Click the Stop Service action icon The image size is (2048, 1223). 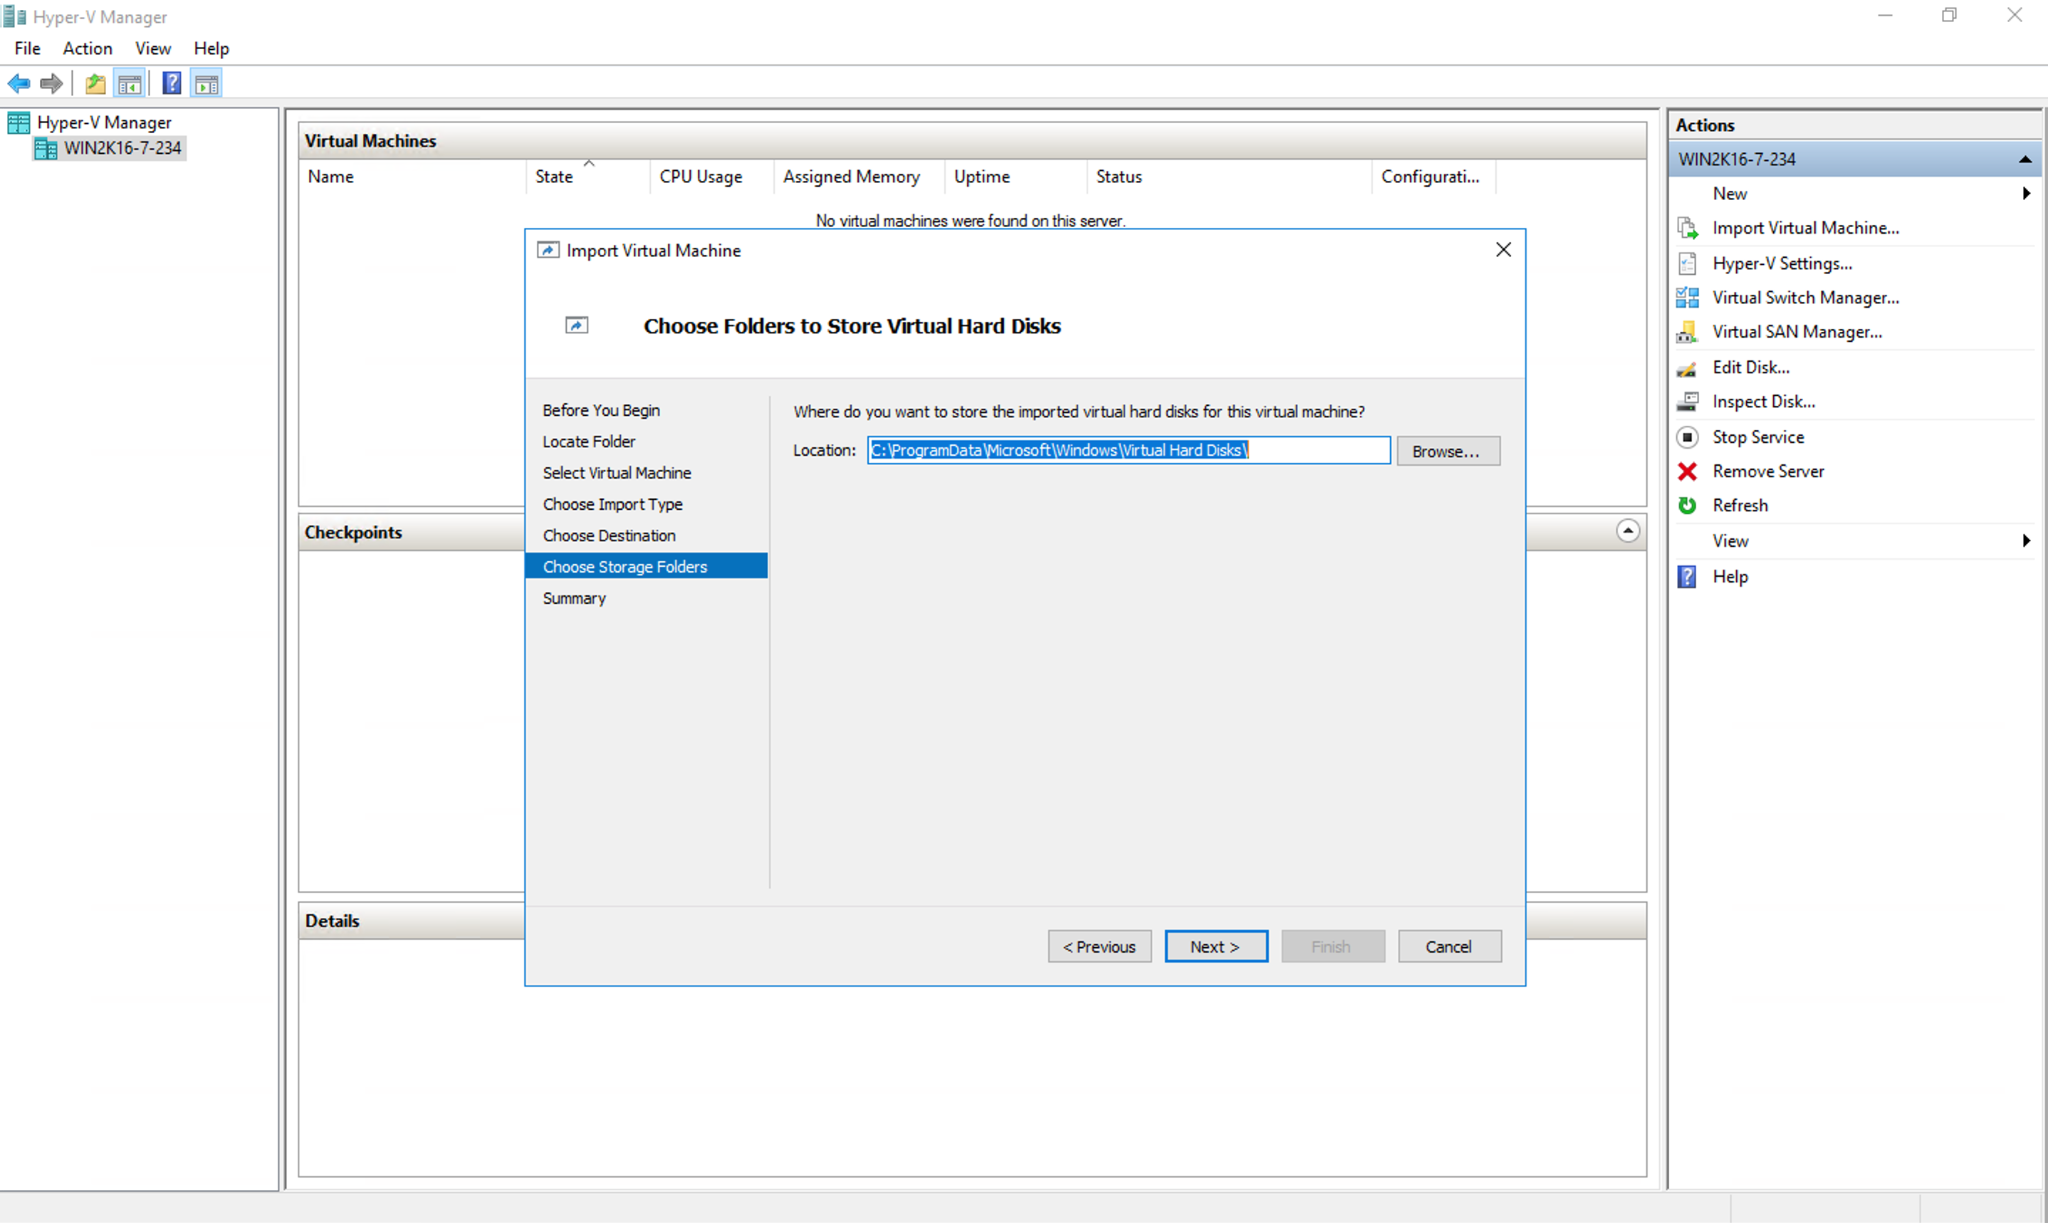click(x=1688, y=437)
